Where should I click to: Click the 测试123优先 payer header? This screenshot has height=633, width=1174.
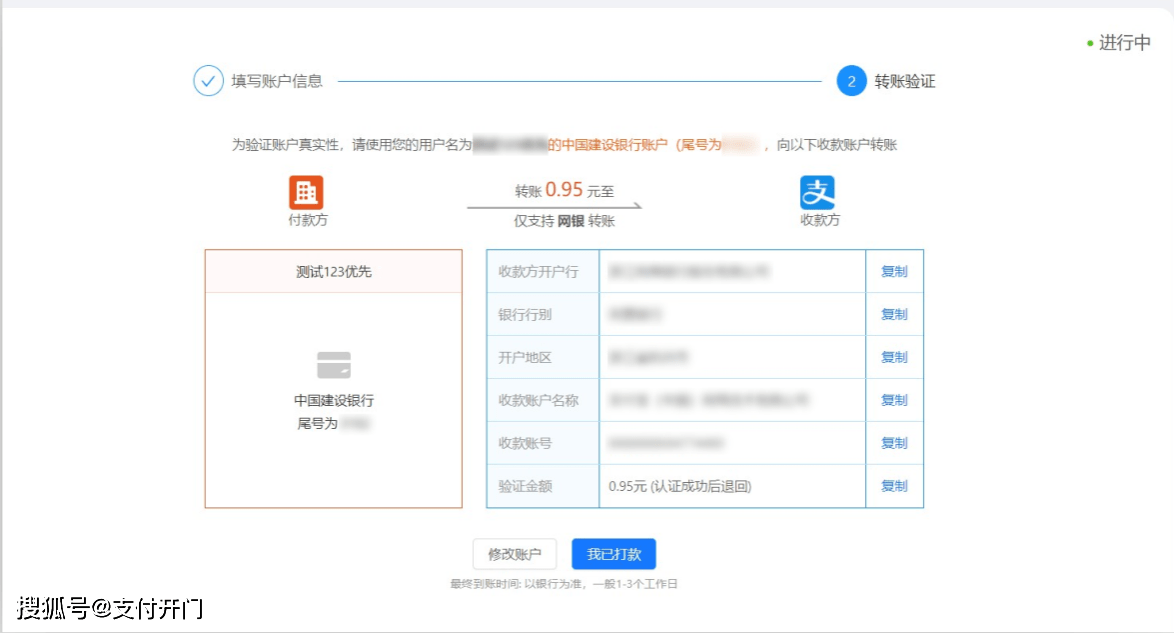point(334,271)
